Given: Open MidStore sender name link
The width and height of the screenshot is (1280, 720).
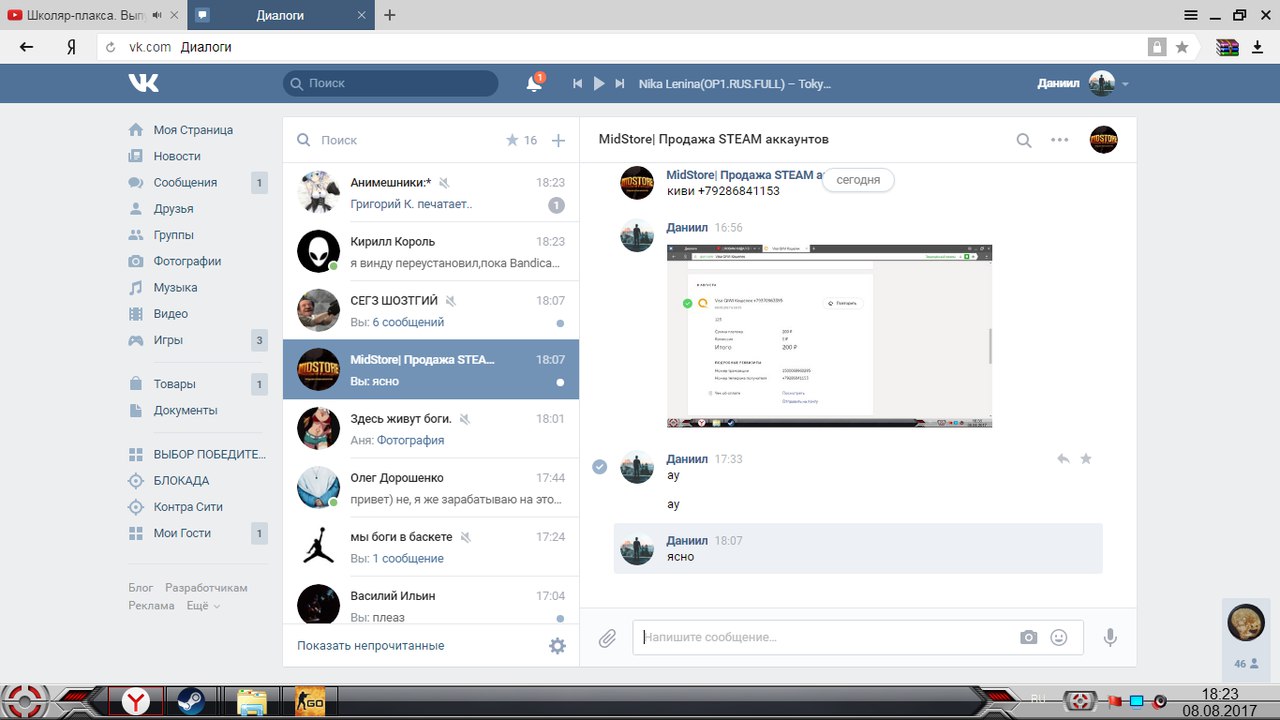Looking at the screenshot, I should point(745,175).
